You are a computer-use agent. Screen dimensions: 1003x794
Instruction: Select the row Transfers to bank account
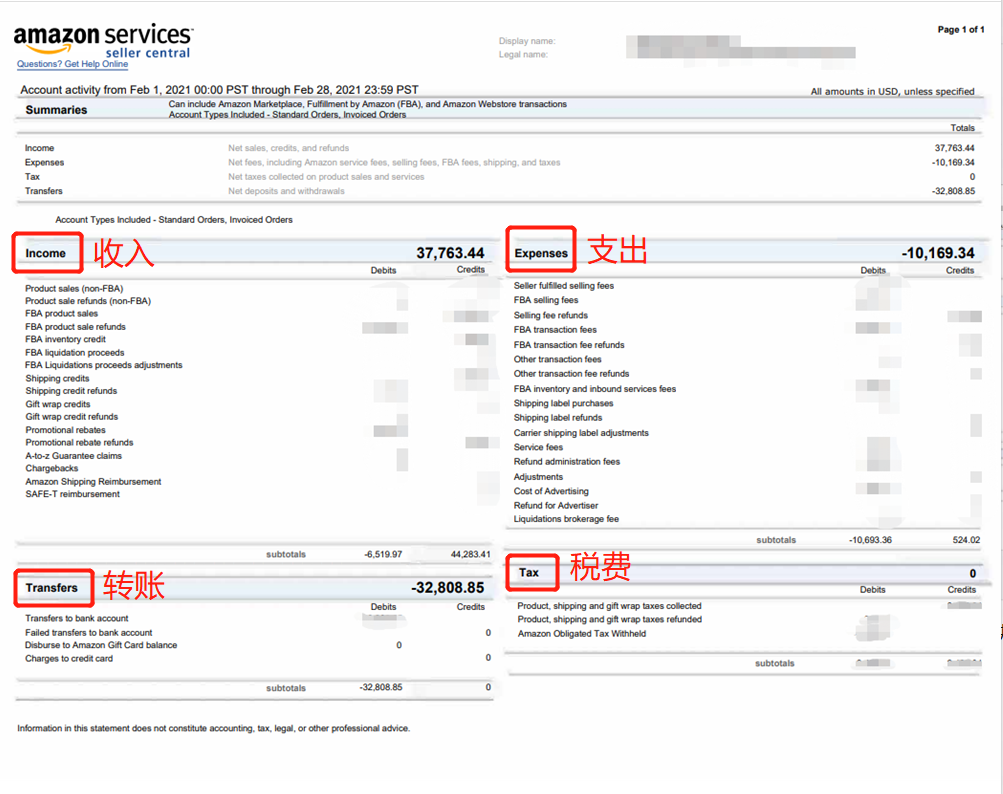point(77,619)
